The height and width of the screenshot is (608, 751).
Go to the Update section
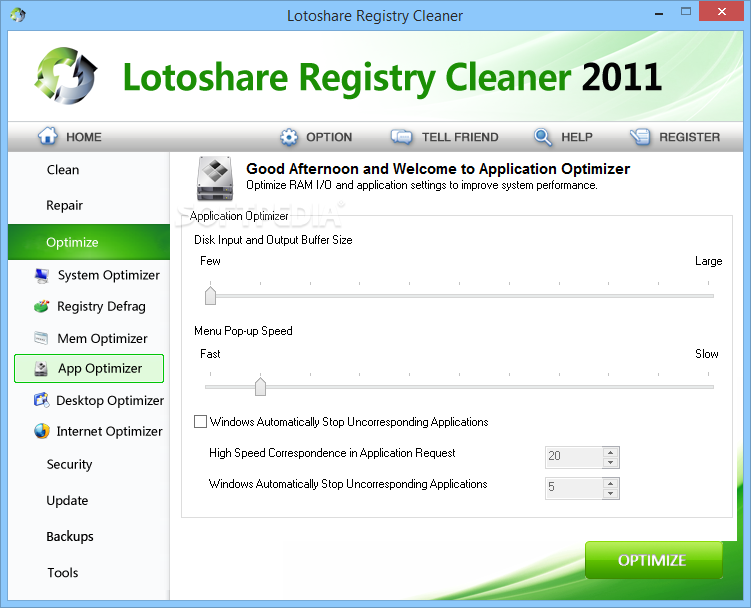point(67,501)
